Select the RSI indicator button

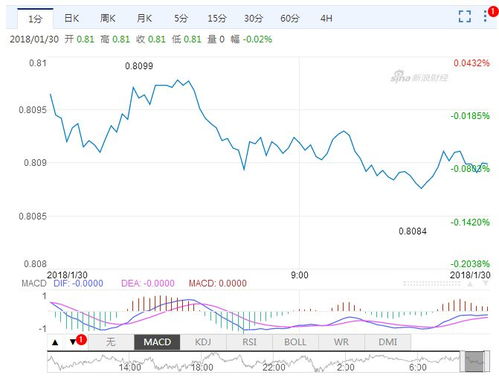click(x=249, y=342)
